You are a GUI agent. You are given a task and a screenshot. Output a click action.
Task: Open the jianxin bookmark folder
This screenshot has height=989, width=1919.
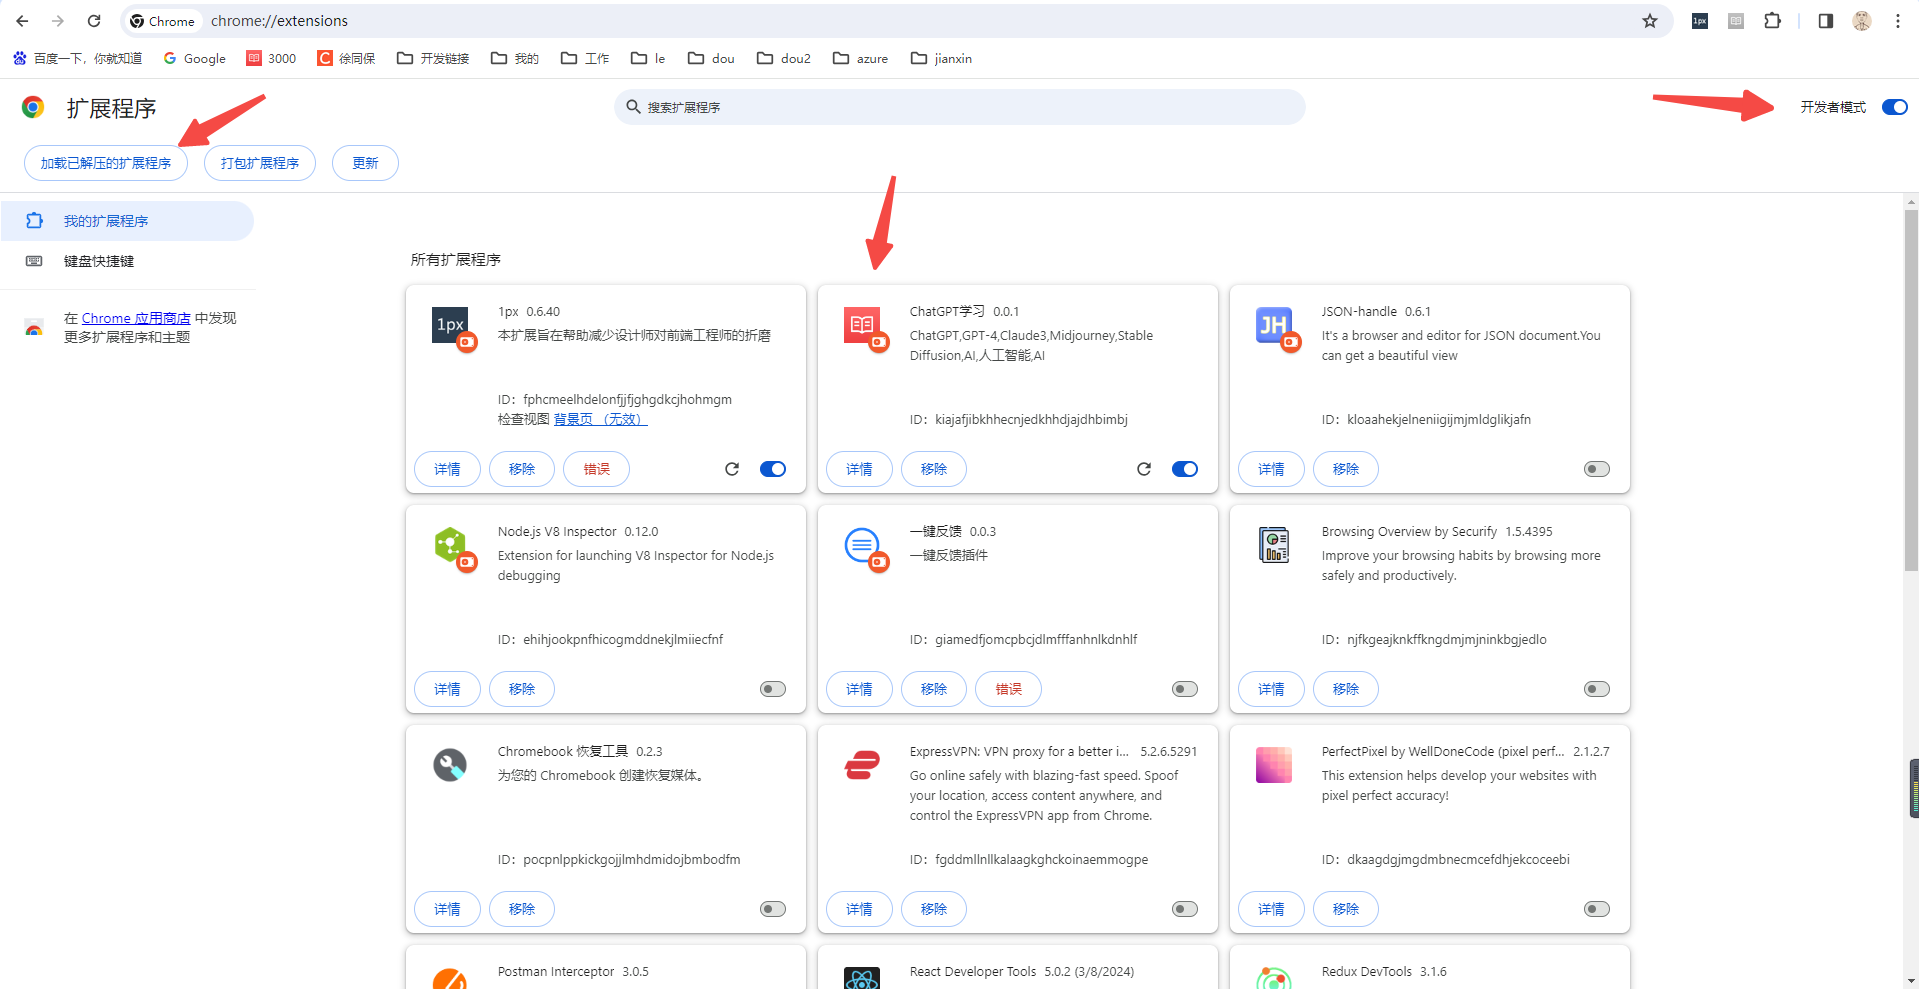(941, 59)
